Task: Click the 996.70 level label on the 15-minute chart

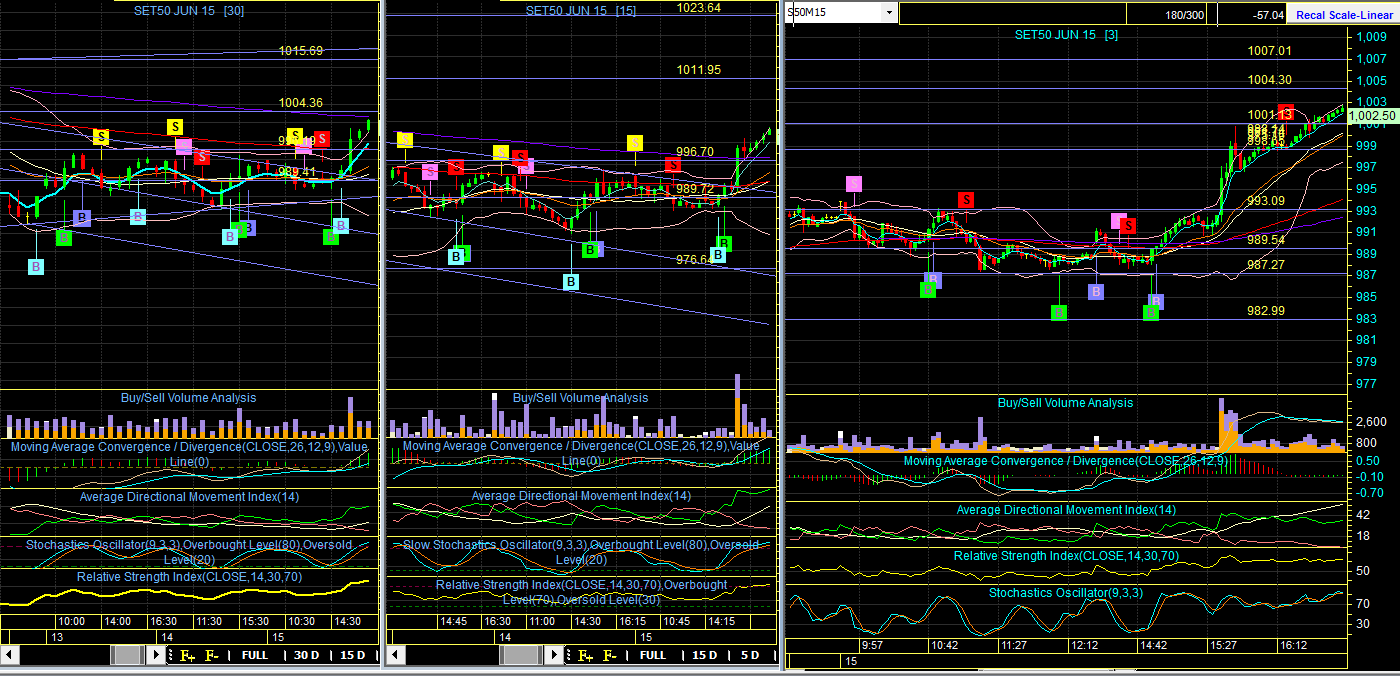Action: point(694,151)
